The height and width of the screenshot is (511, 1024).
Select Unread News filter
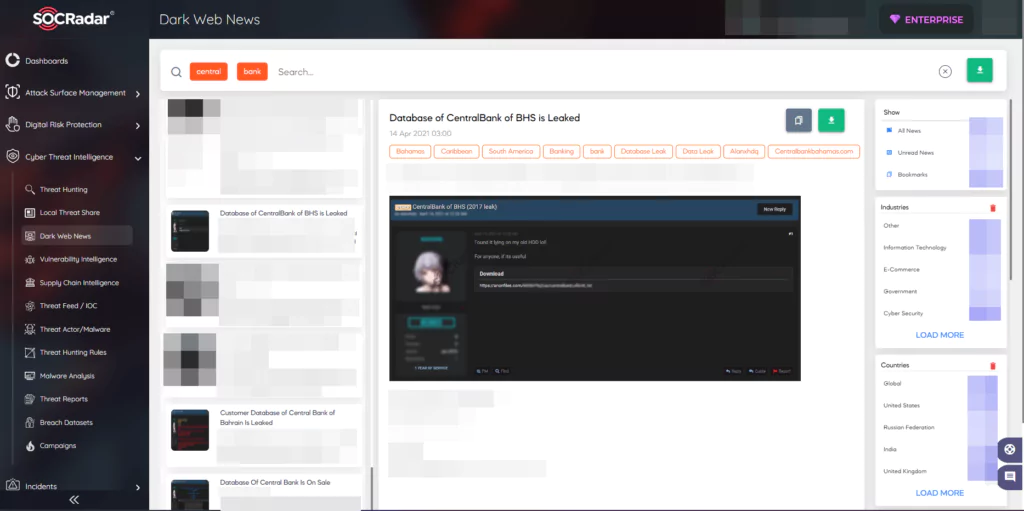click(916, 152)
